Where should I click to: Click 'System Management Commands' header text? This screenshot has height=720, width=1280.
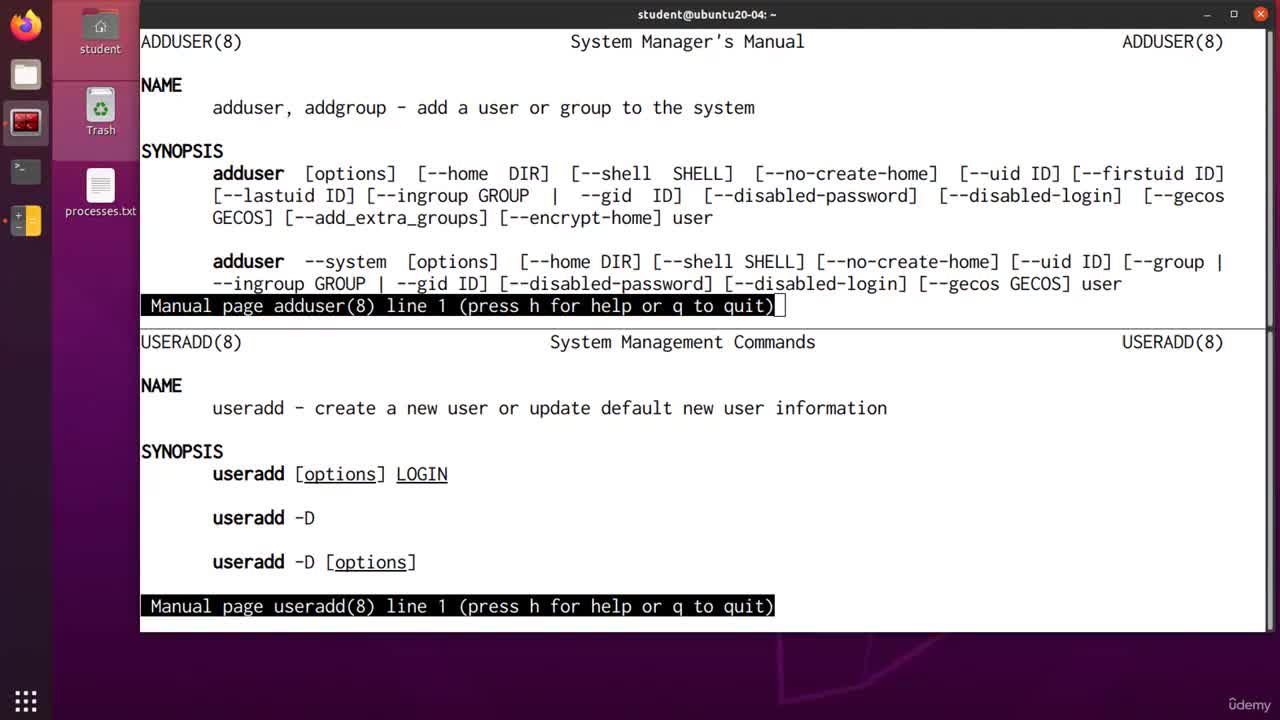682,342
